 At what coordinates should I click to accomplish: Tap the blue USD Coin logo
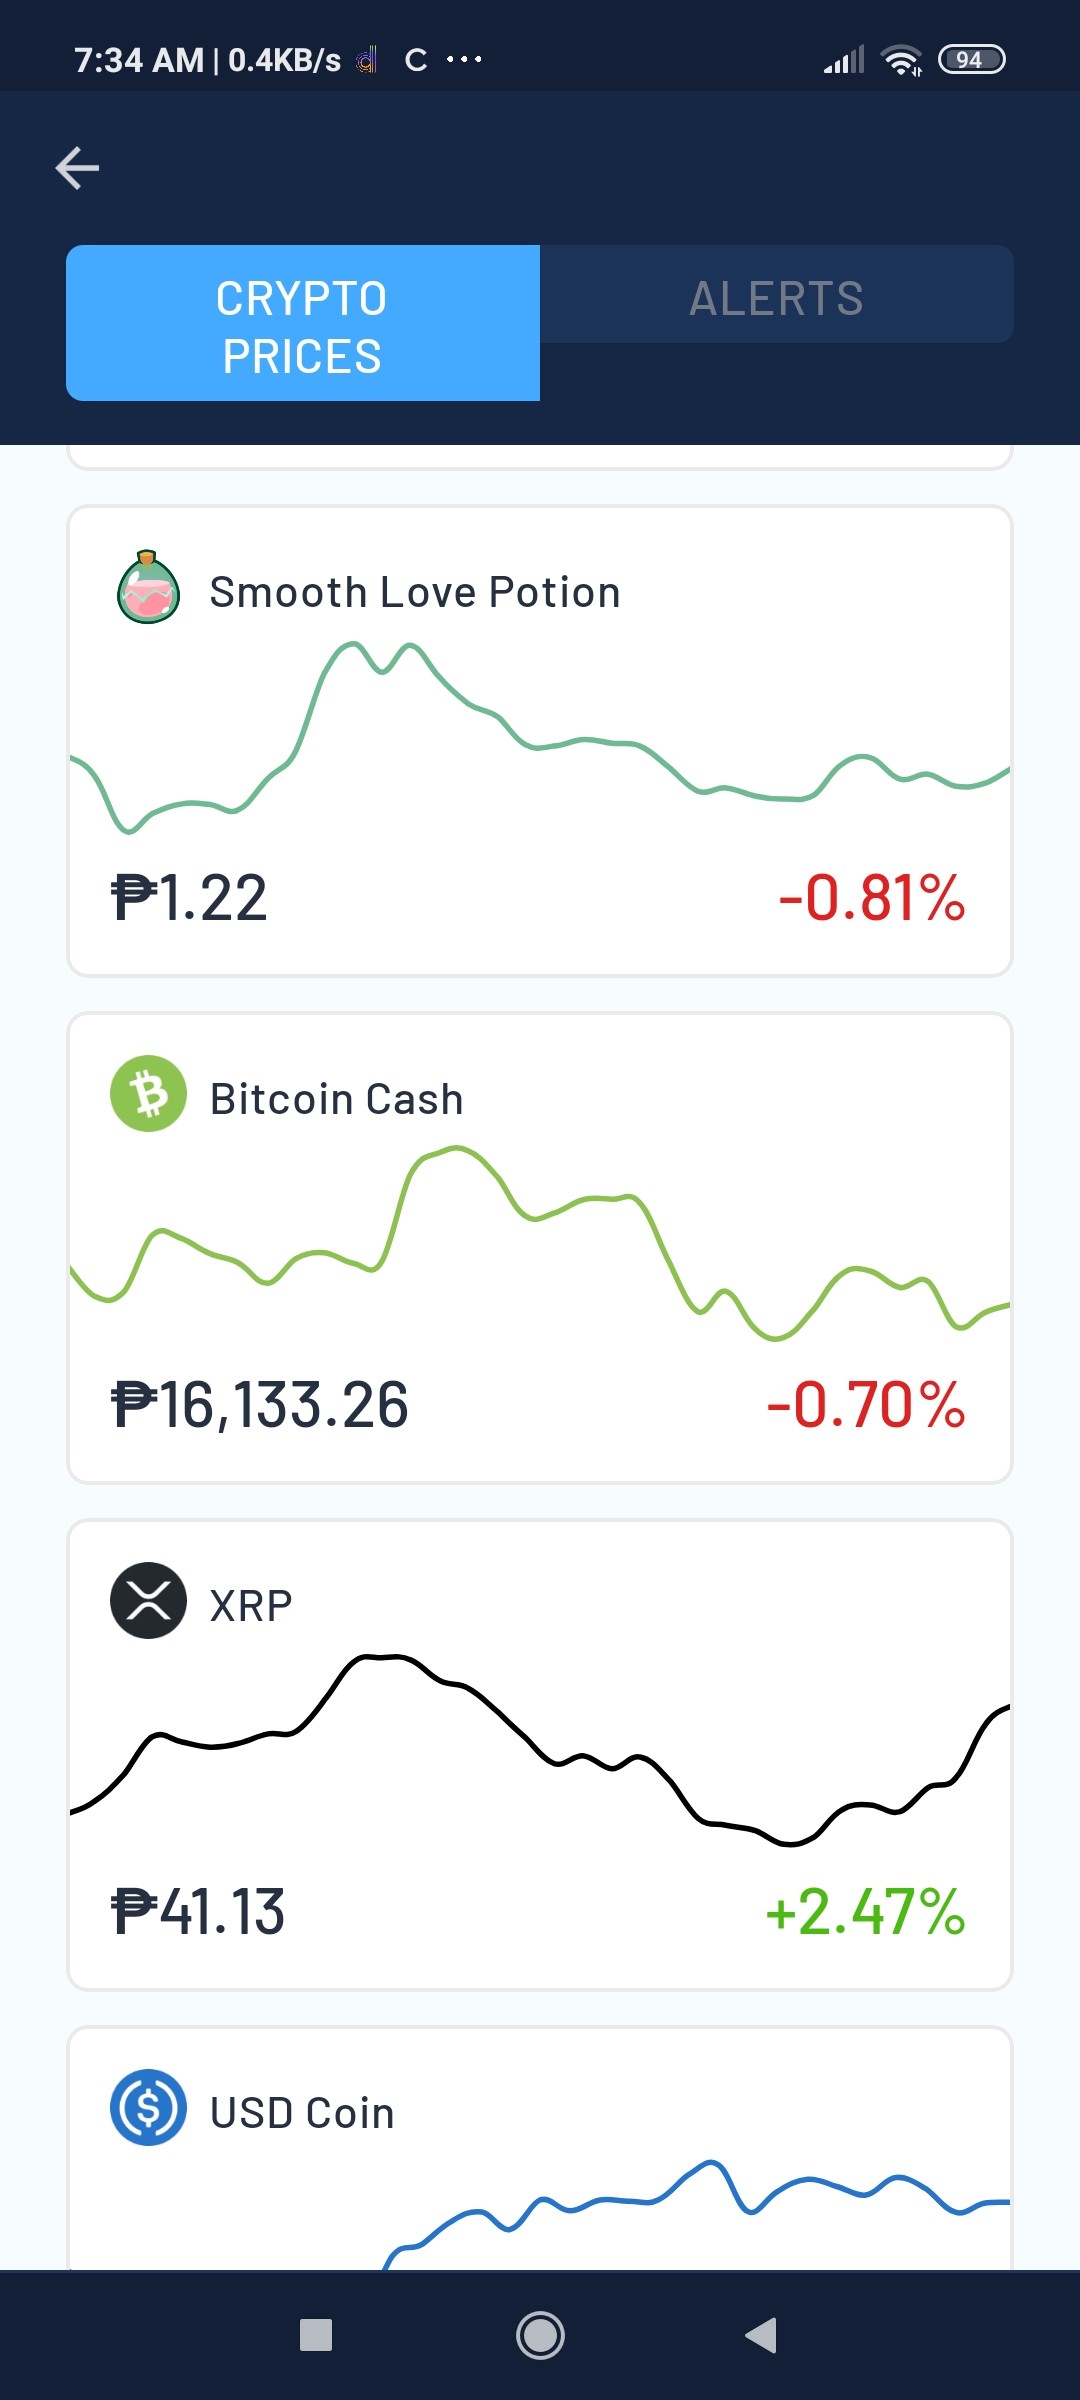tap(148, 2107)
